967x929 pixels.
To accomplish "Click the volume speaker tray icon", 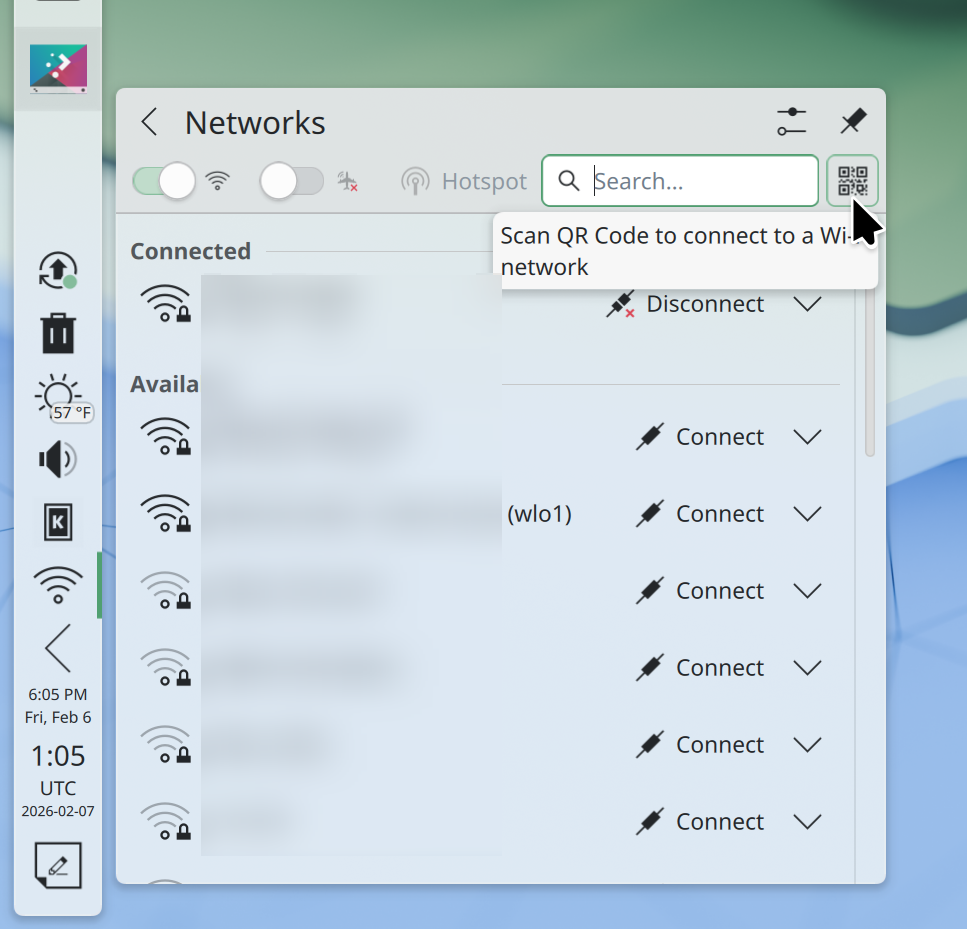I will 57,459.
